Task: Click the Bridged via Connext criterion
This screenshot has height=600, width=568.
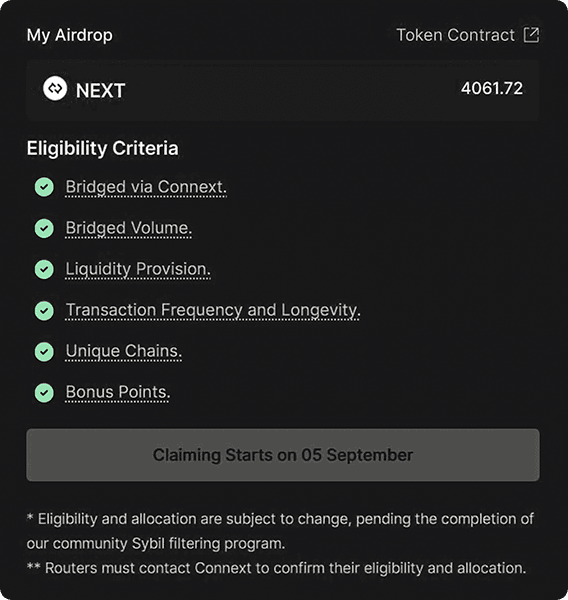Action: coord(146,188)
